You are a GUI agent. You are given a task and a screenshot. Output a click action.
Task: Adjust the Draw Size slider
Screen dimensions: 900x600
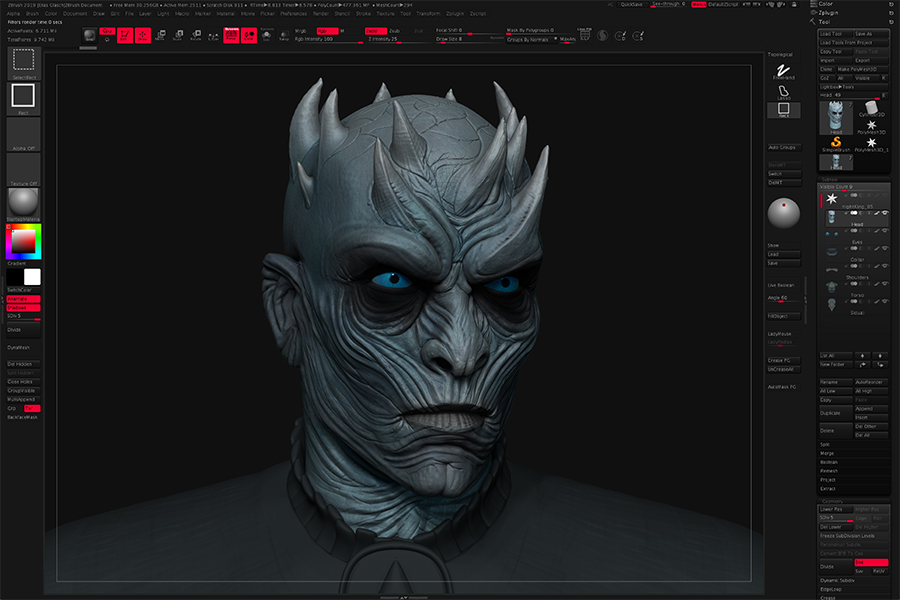click(x=468, y=40)
